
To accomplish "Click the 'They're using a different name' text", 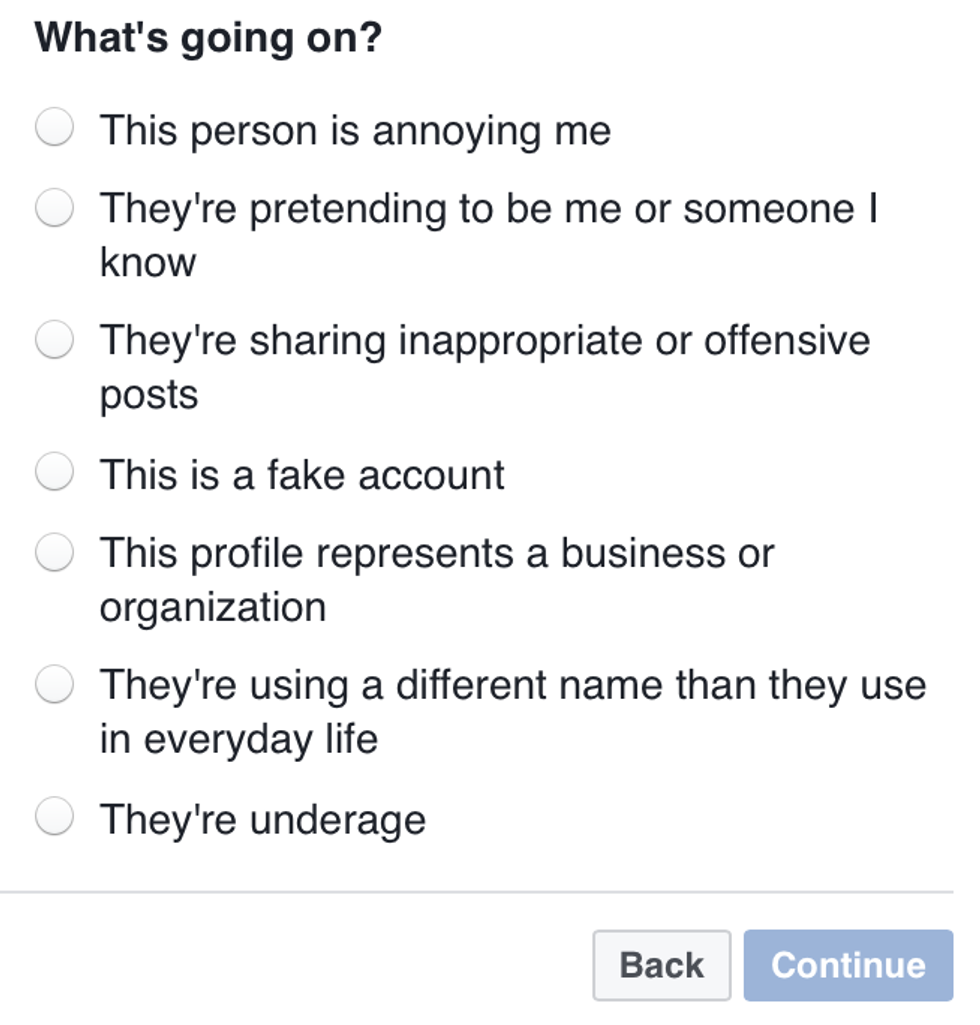I will click(x=512, y=687).
